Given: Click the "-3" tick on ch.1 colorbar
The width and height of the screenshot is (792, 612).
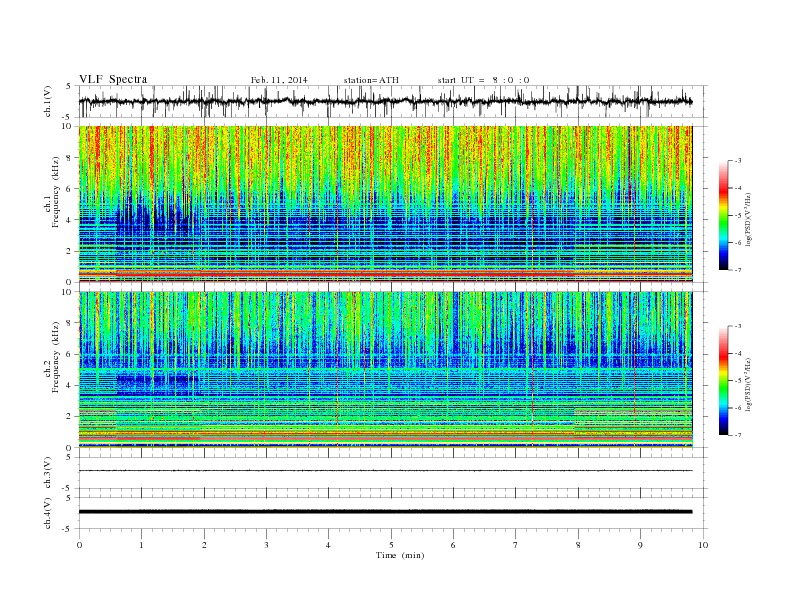Looking at the screenshot, I should [x=738, y=161].
